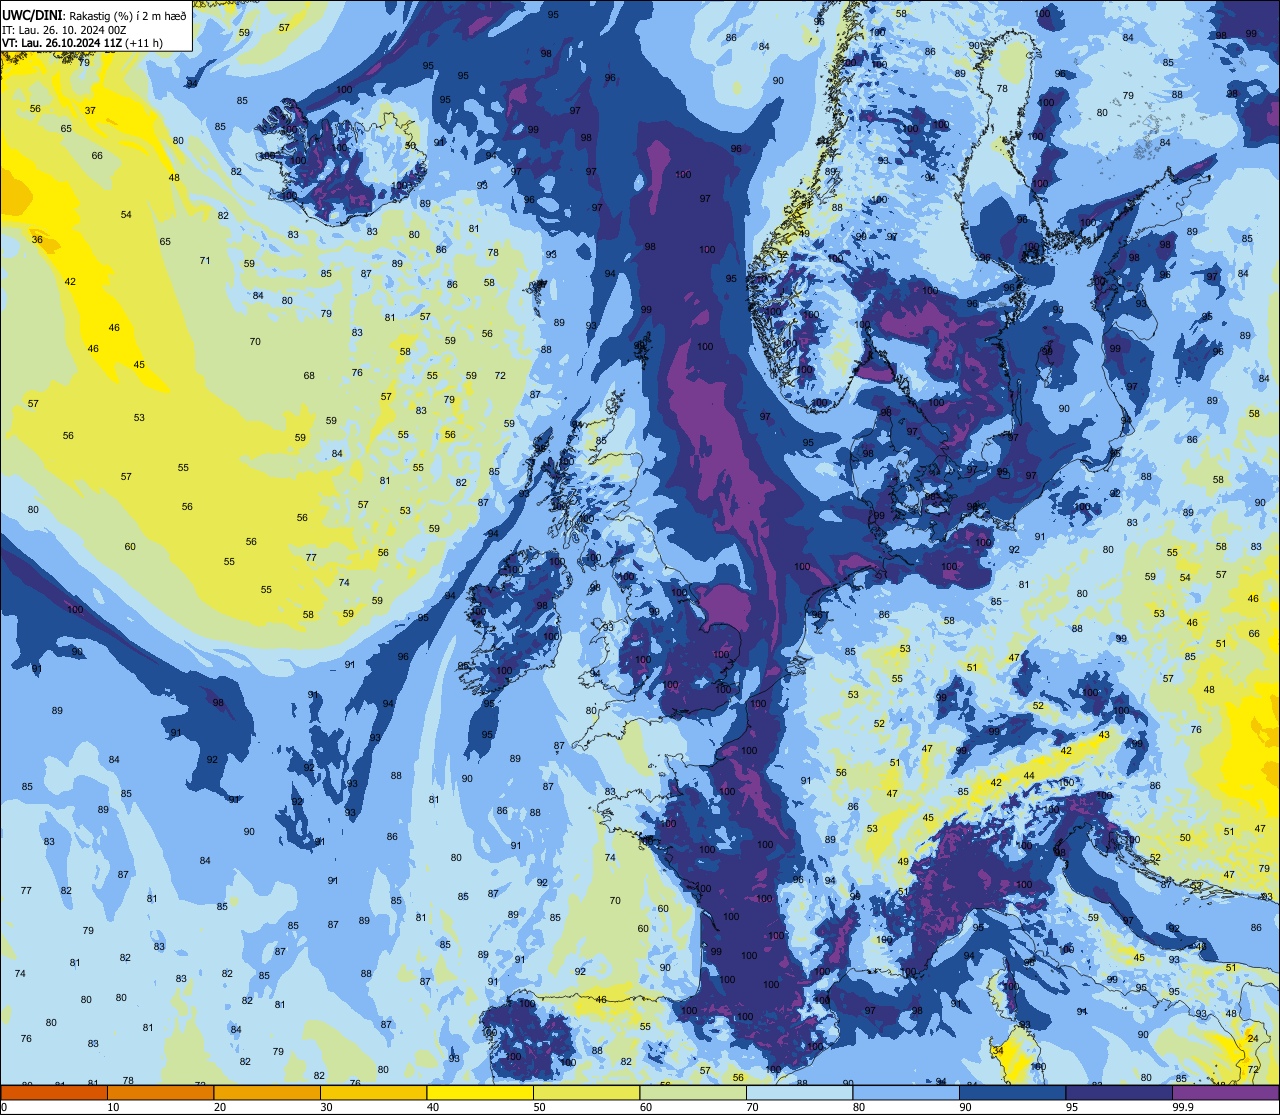The image size is (1280, 1115).
Task: Click the 'VT: Lau. 26.10.2024 11Z (+11 h)' line
Action: pyautogui.click(x=82, y=42)
